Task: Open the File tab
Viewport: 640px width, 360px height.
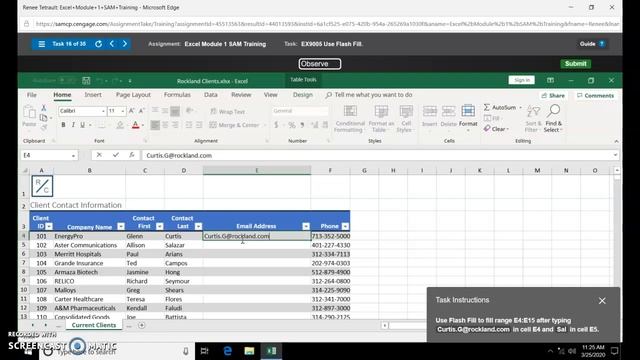Action: pos(32,95)
